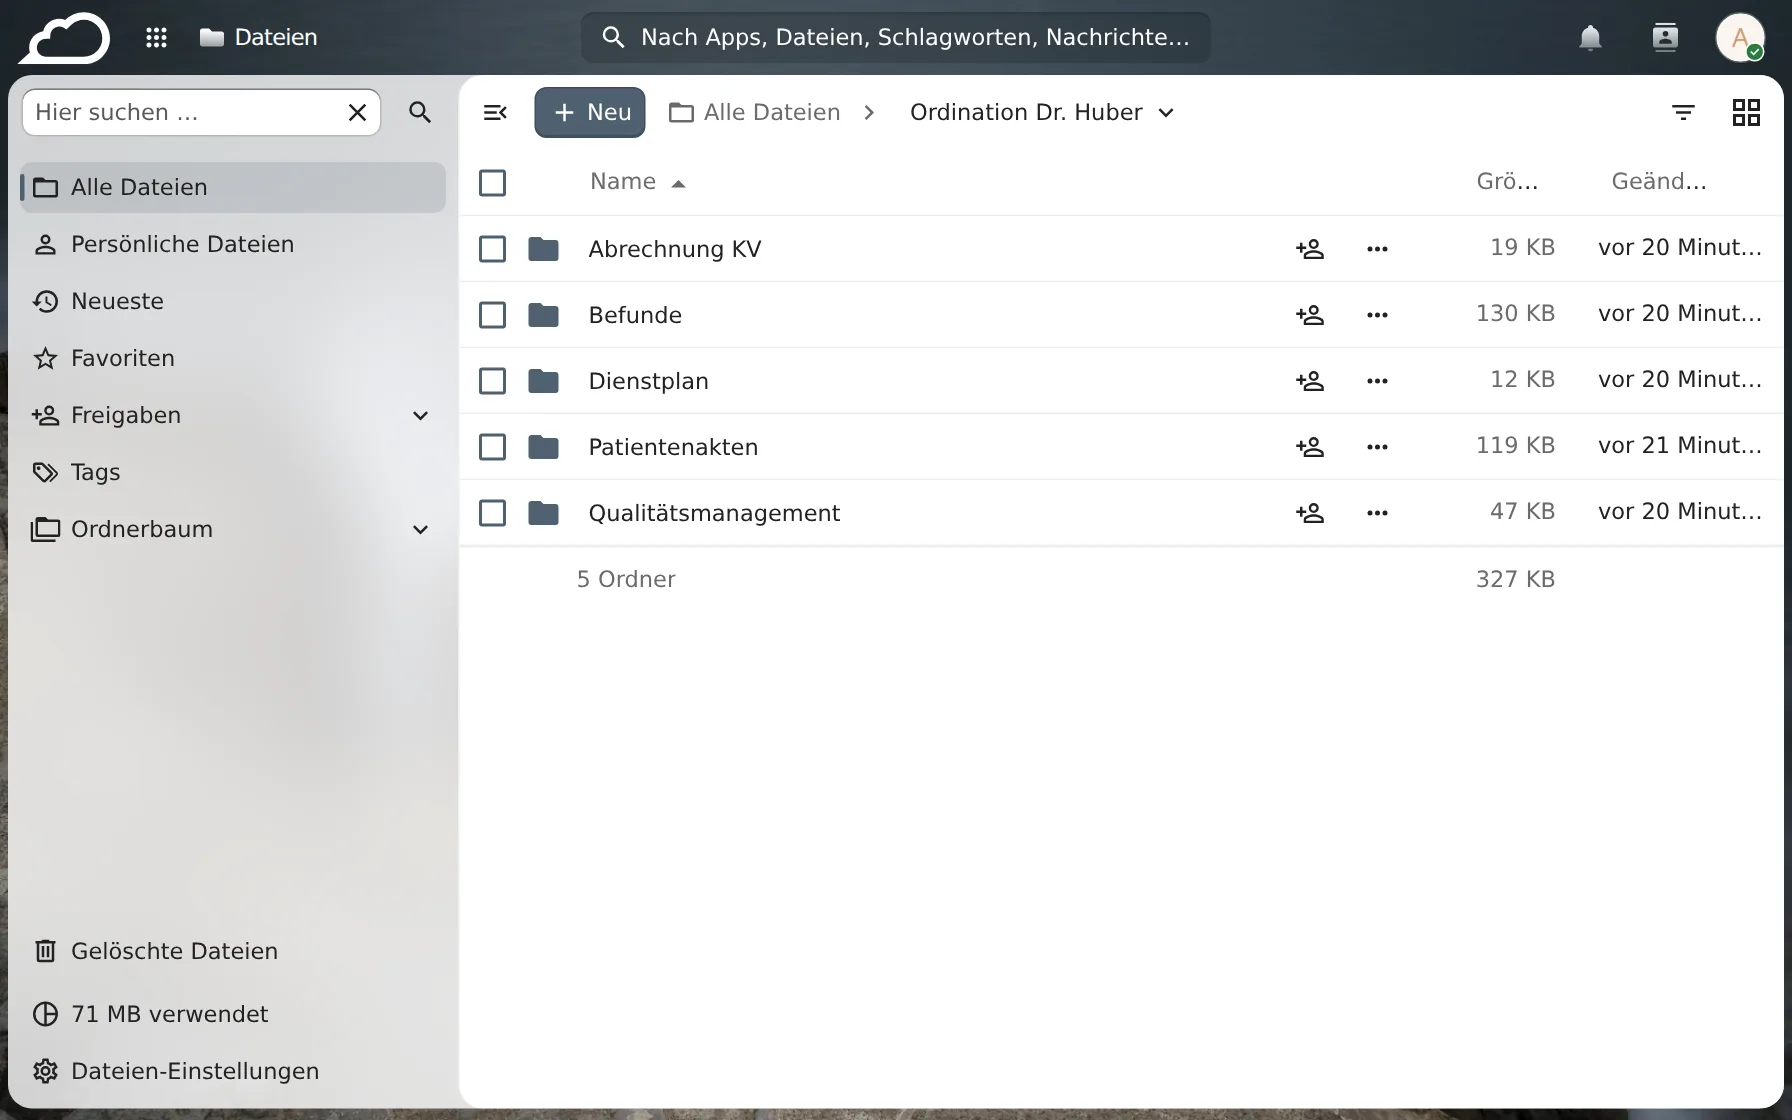The height and width of the screenshot is (1120, 1792).
Task: Open the Favoriten view
Action: tap(233, 359)
